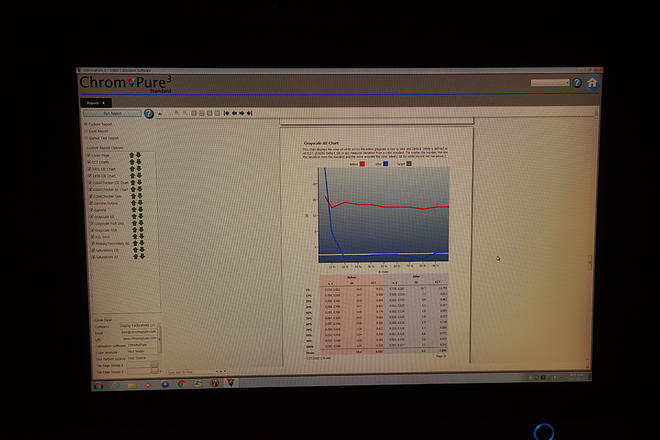660x440 pixels.
Task: Jump to first report page
Action: coord(226,113)
